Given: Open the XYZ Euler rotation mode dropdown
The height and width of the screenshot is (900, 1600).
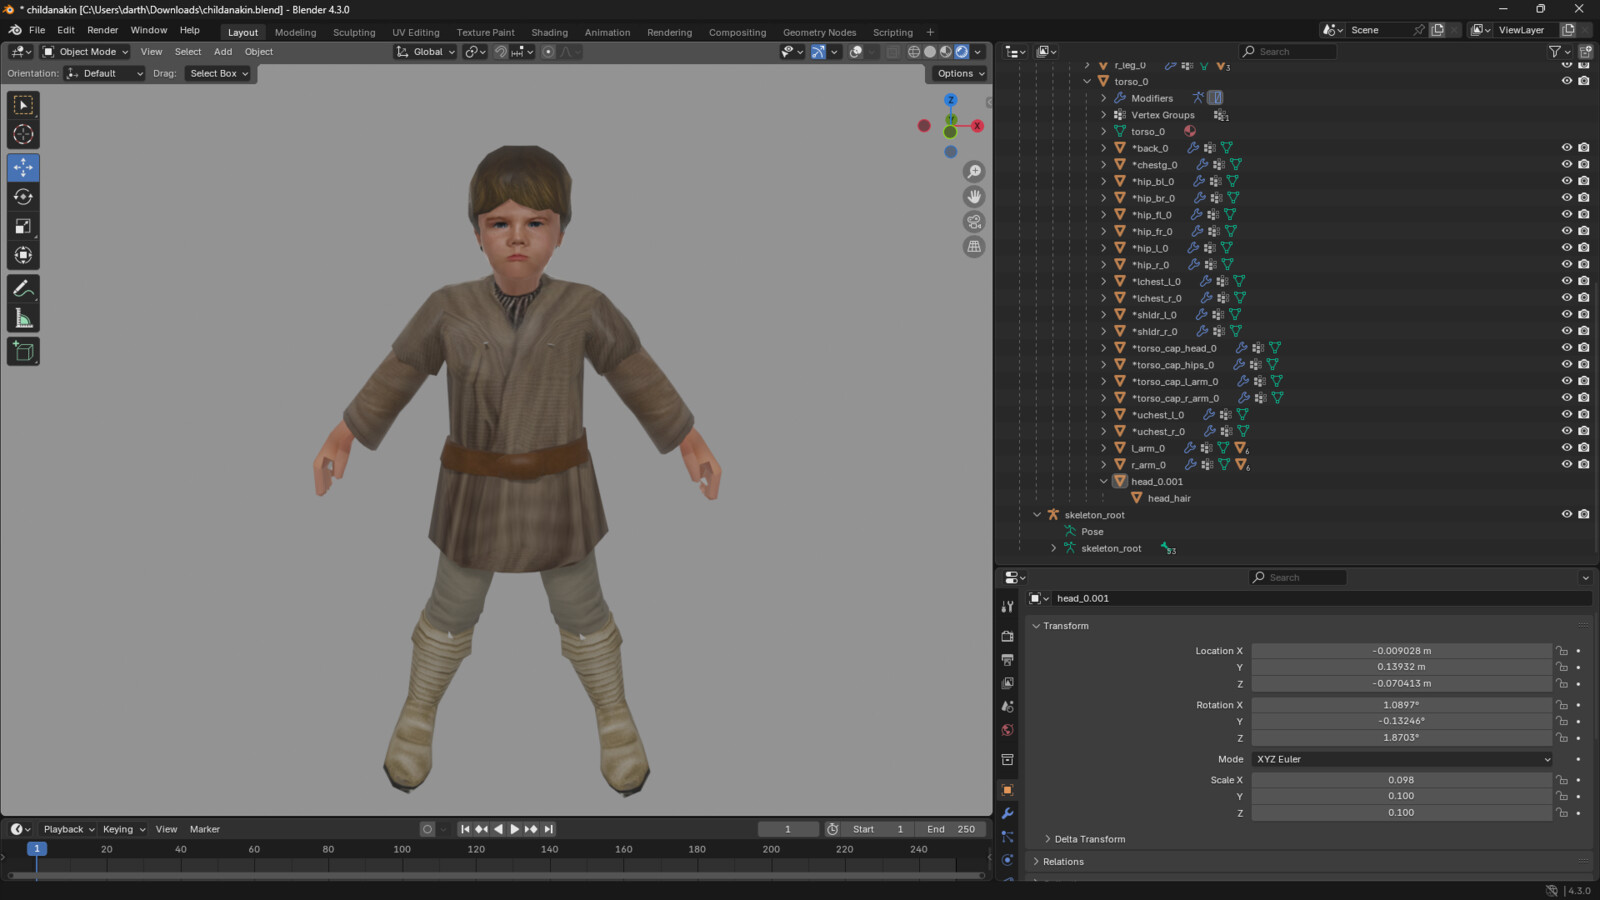Looking at the screenshot, I should pyautogui.click(x=1402, y=759).
